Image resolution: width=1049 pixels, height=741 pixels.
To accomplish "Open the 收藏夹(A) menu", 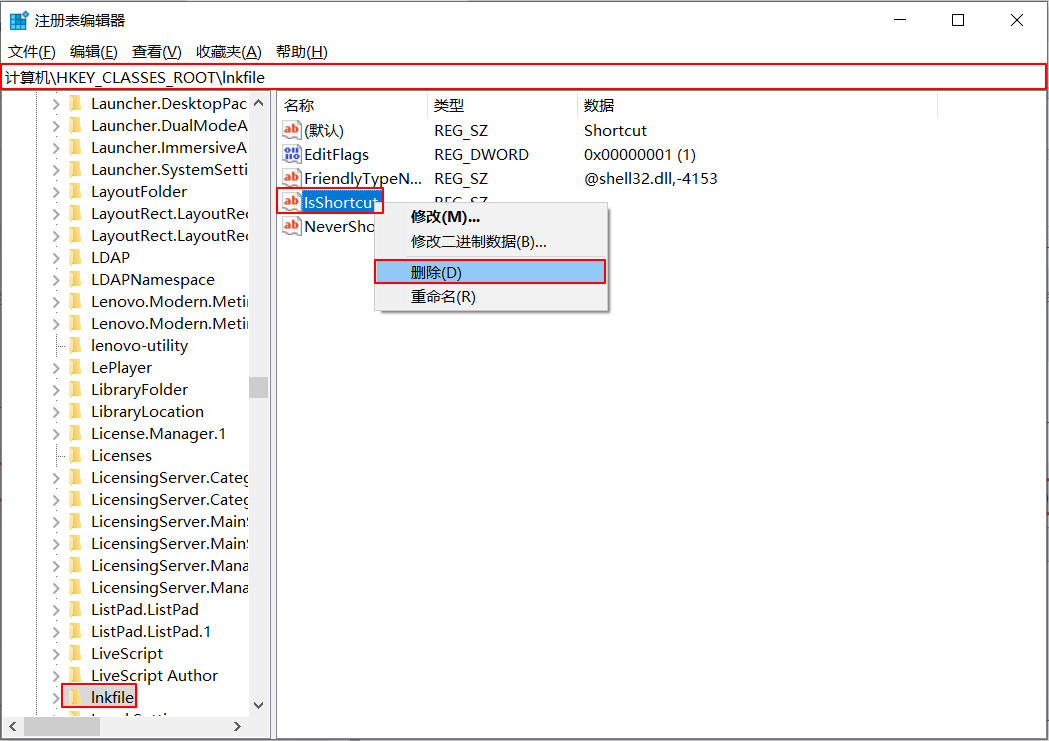I will (229, 51).
